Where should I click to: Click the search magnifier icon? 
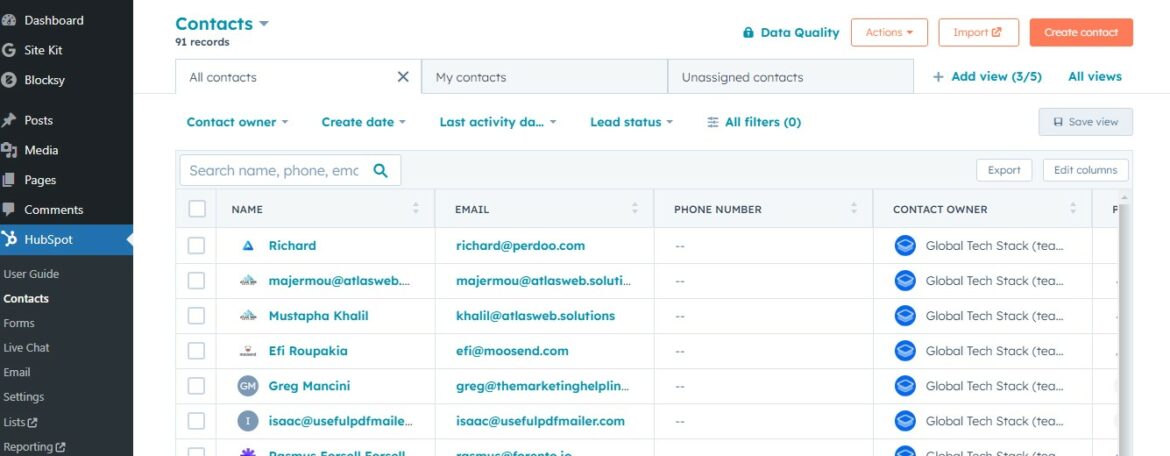pos(381,170)
